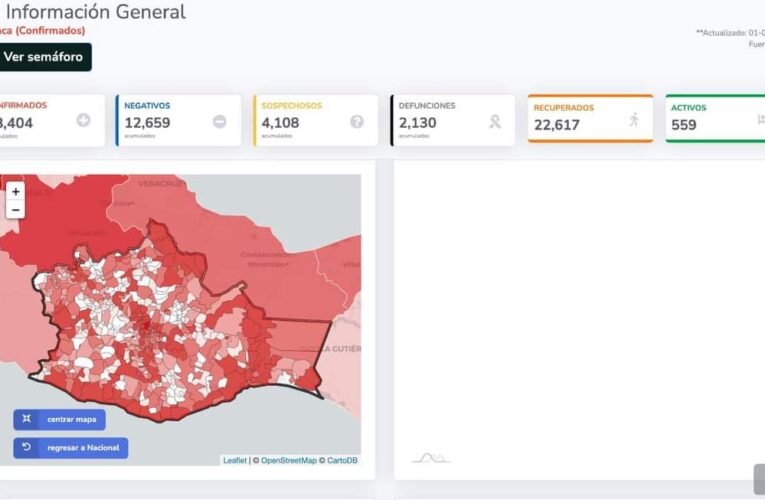
Task: Open the OpenStreetMap attribution link
Action: (288, 460)
